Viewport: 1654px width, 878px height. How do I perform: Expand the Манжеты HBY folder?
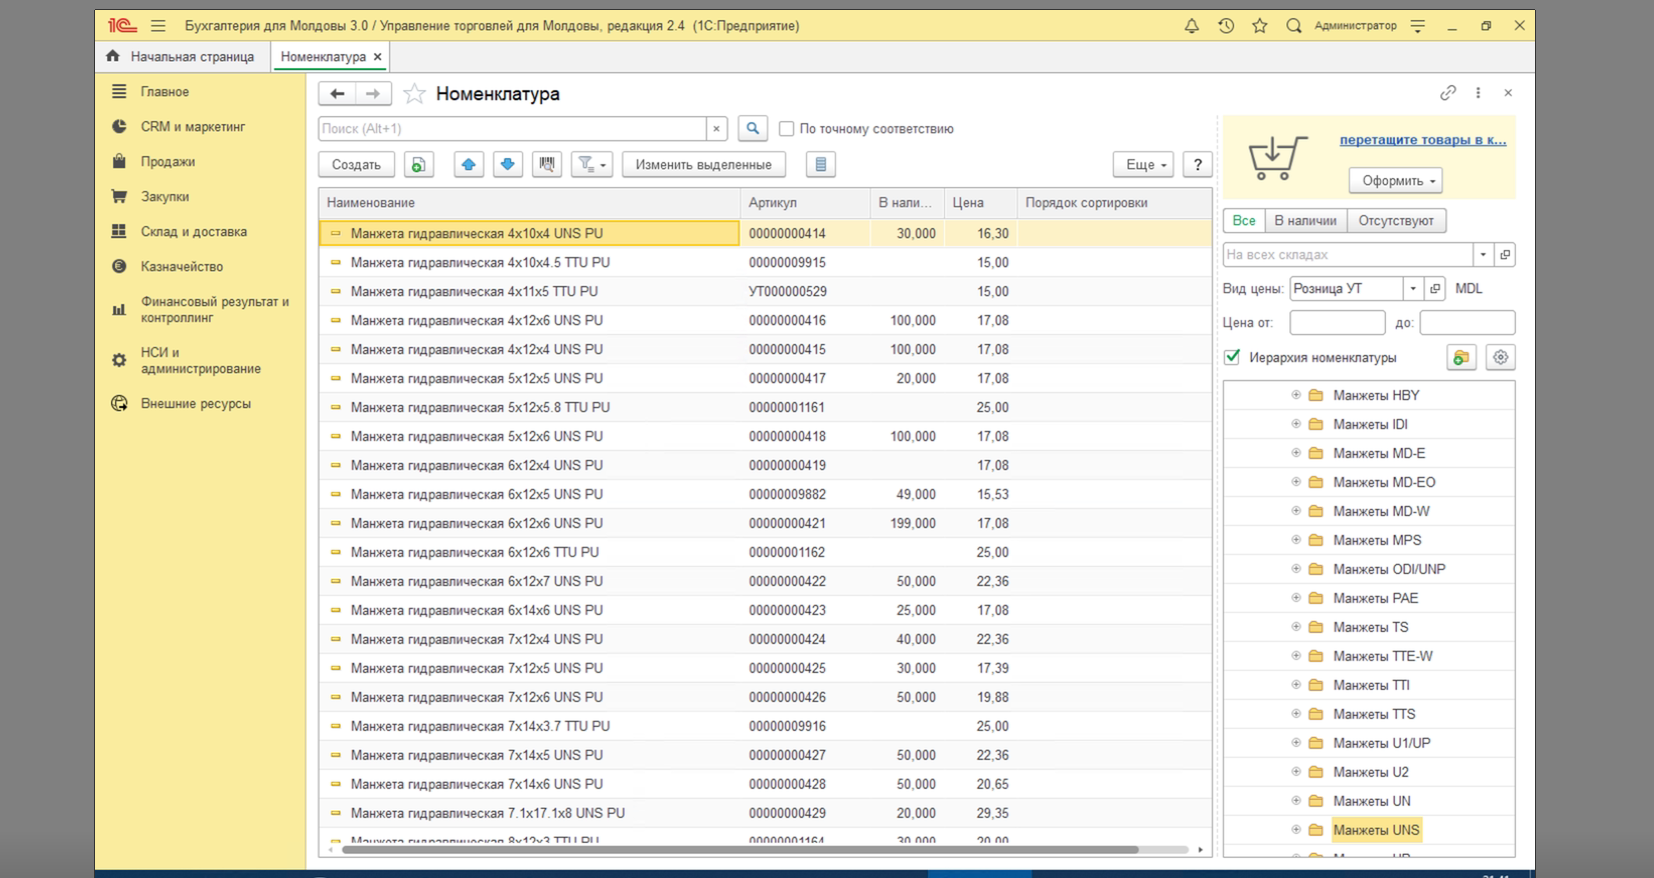point(1296,395)
